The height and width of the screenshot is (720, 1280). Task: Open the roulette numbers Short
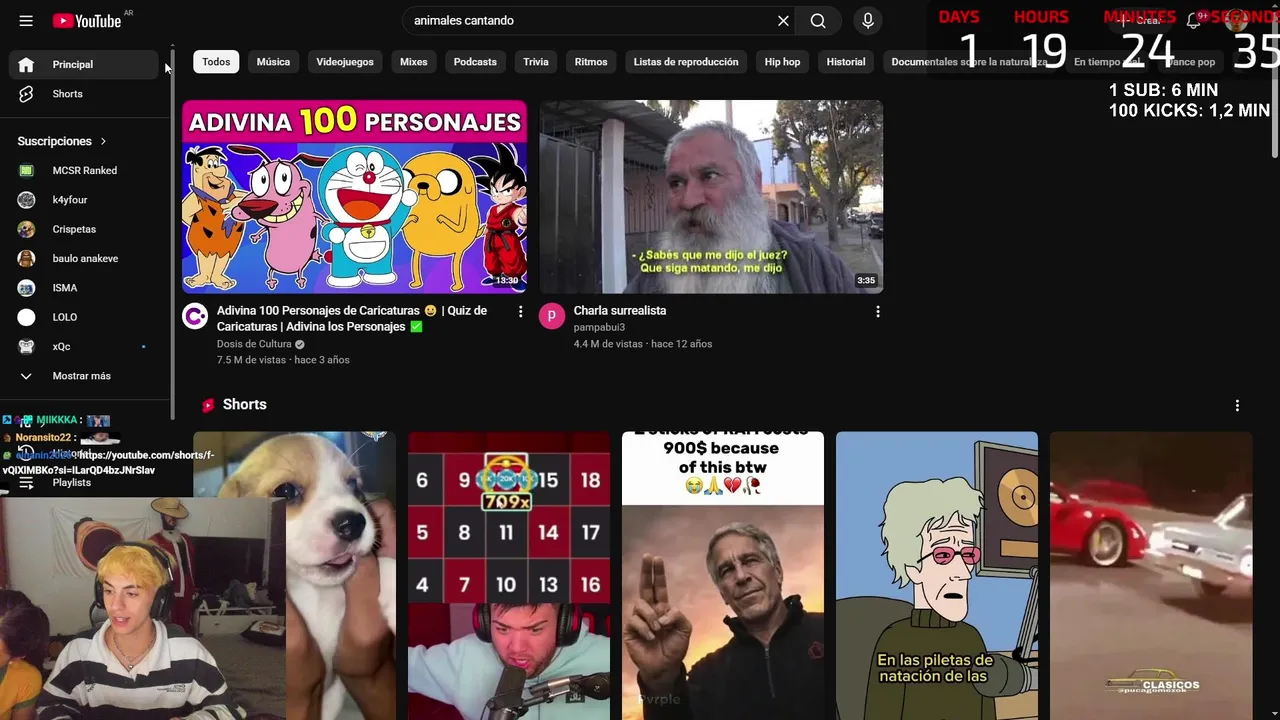pos(509,576)
